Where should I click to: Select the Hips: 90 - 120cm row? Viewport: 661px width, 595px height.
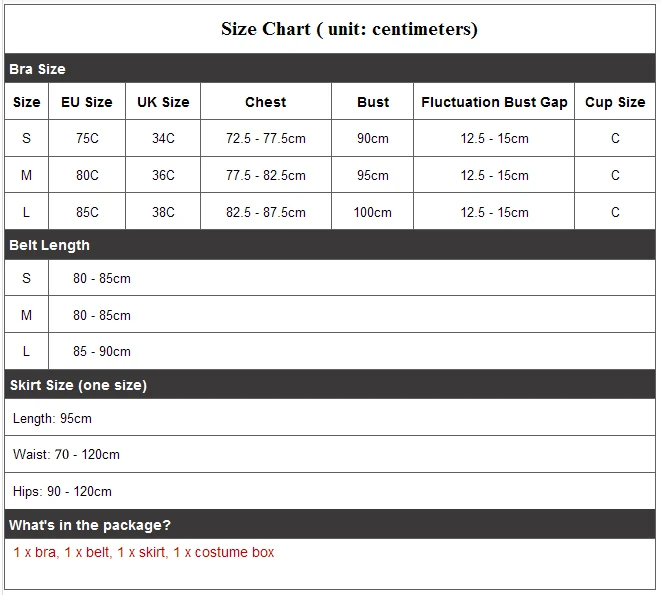pyautogui.click(x=330, y=491)
